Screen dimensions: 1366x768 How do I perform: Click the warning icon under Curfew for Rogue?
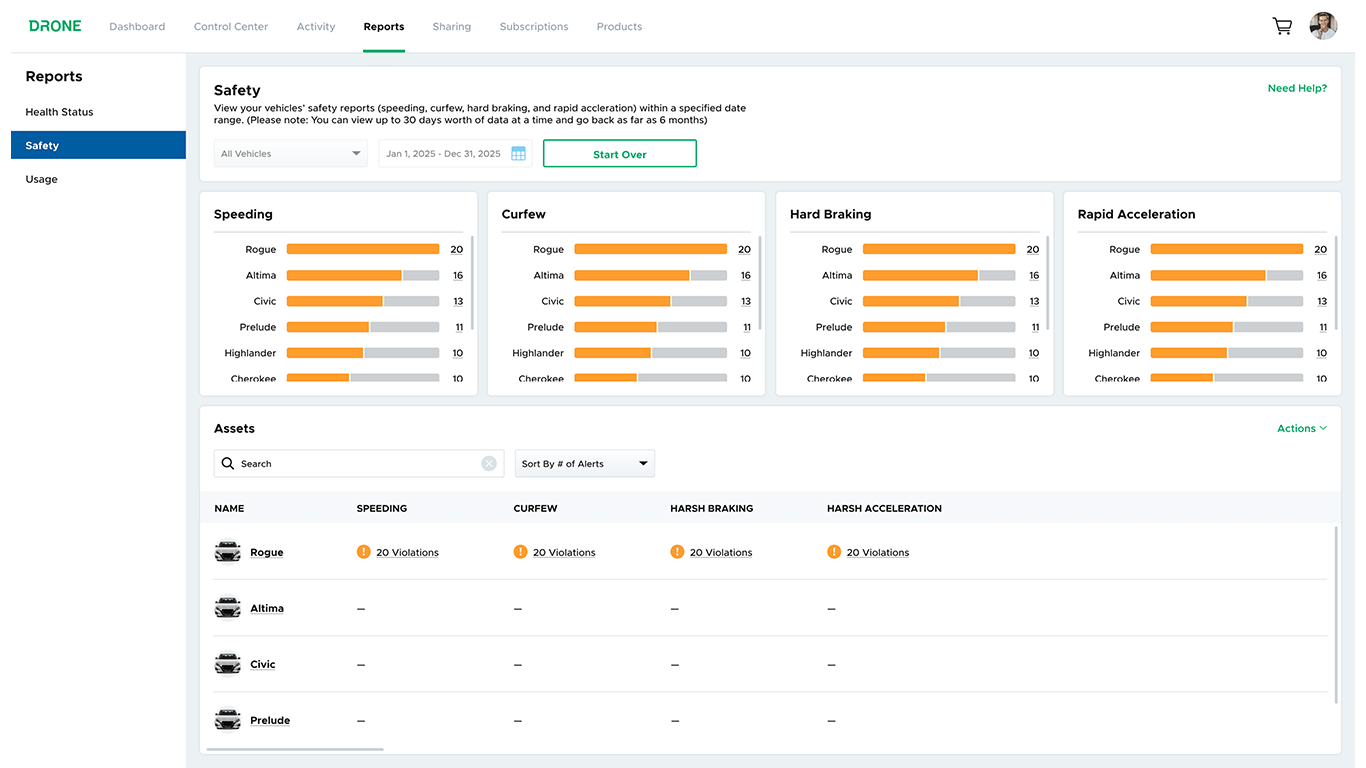pos(520,551)
